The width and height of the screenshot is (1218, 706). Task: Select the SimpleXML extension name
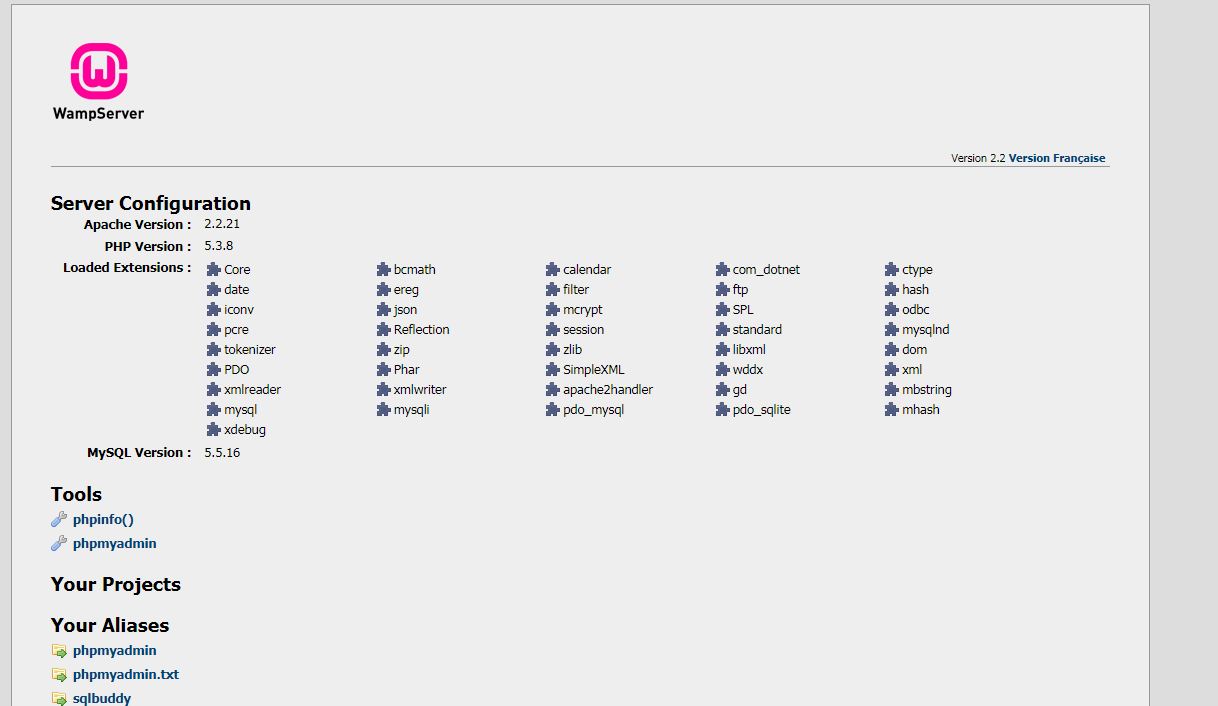[594, 370]
